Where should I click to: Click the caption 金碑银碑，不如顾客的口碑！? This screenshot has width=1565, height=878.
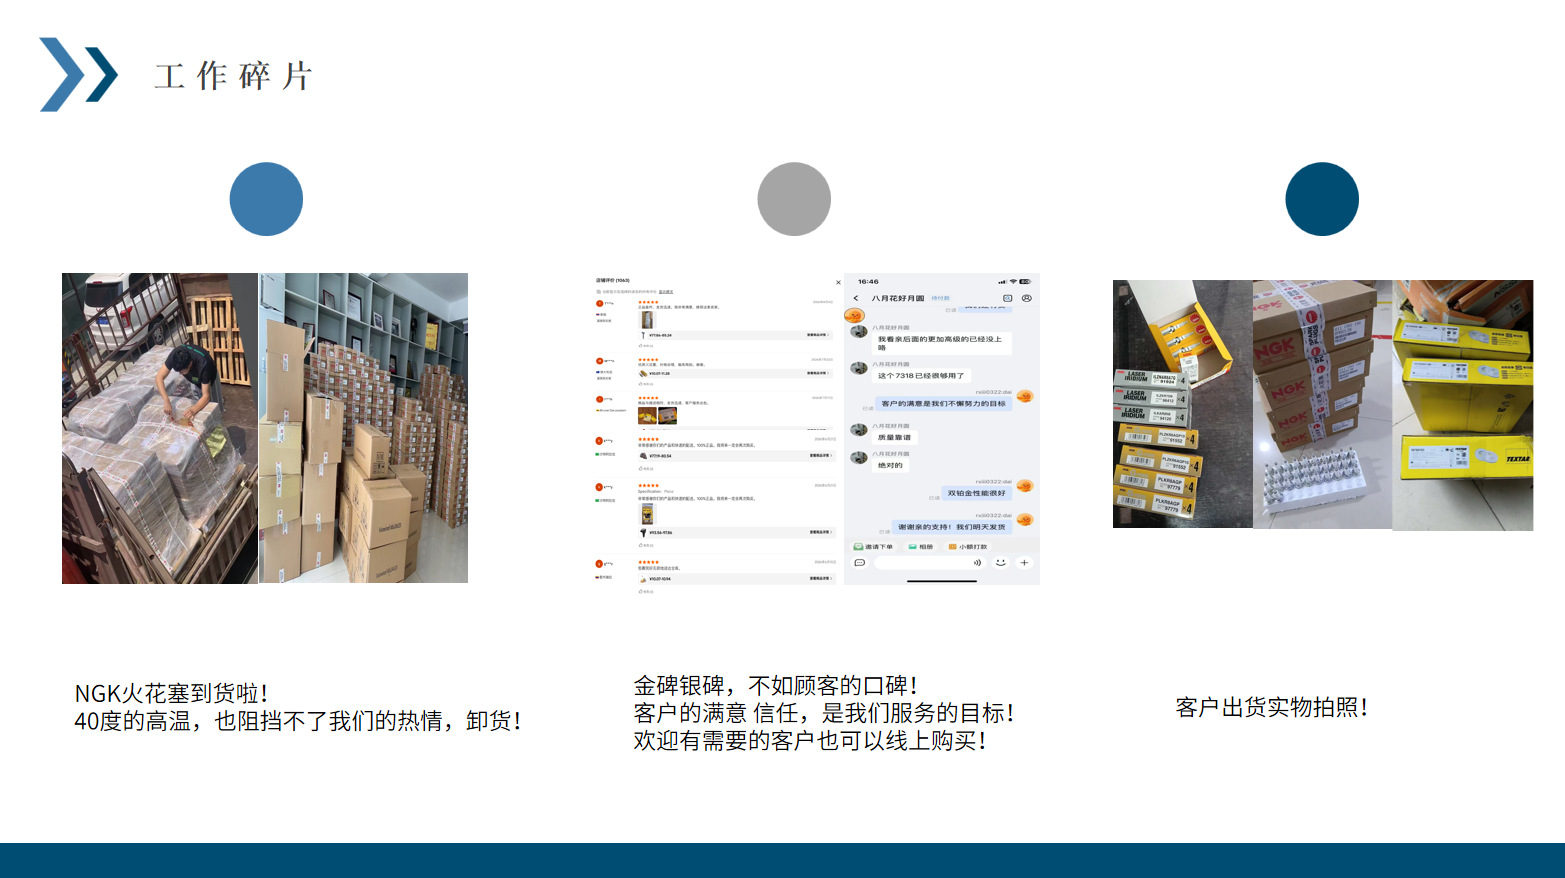pyautogui.click(x=776, y=686)
